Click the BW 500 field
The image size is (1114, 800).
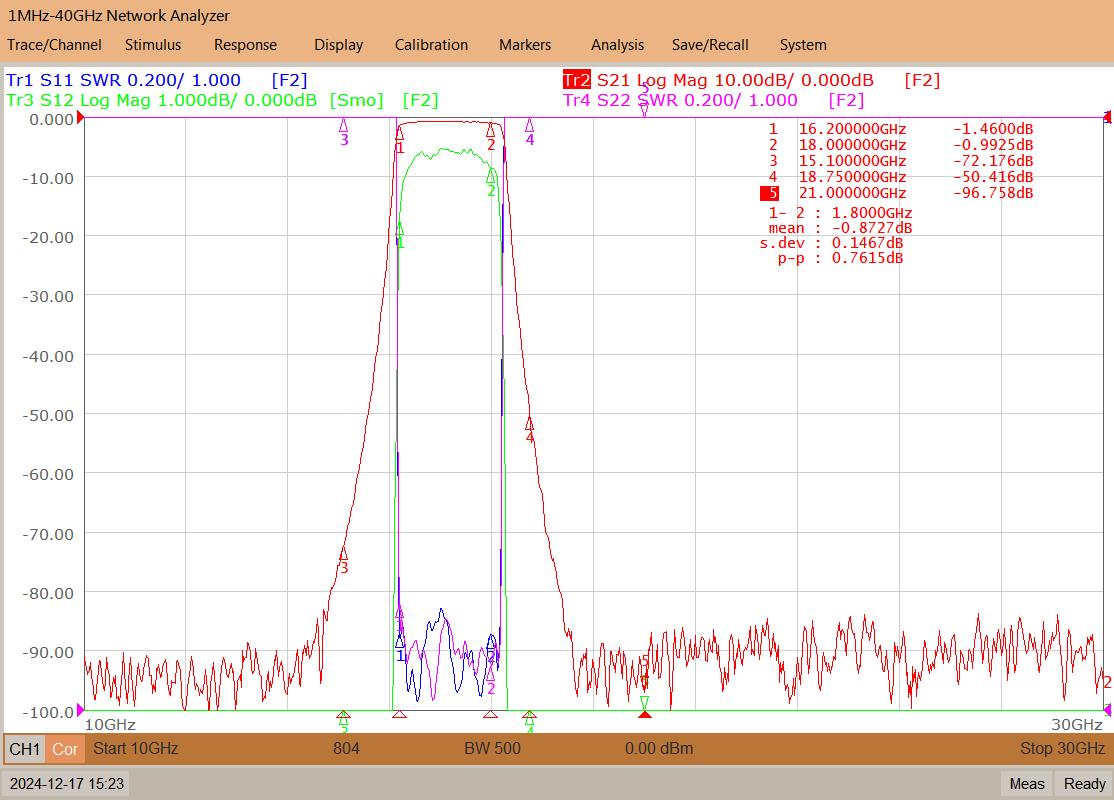(x=492, y=749)
